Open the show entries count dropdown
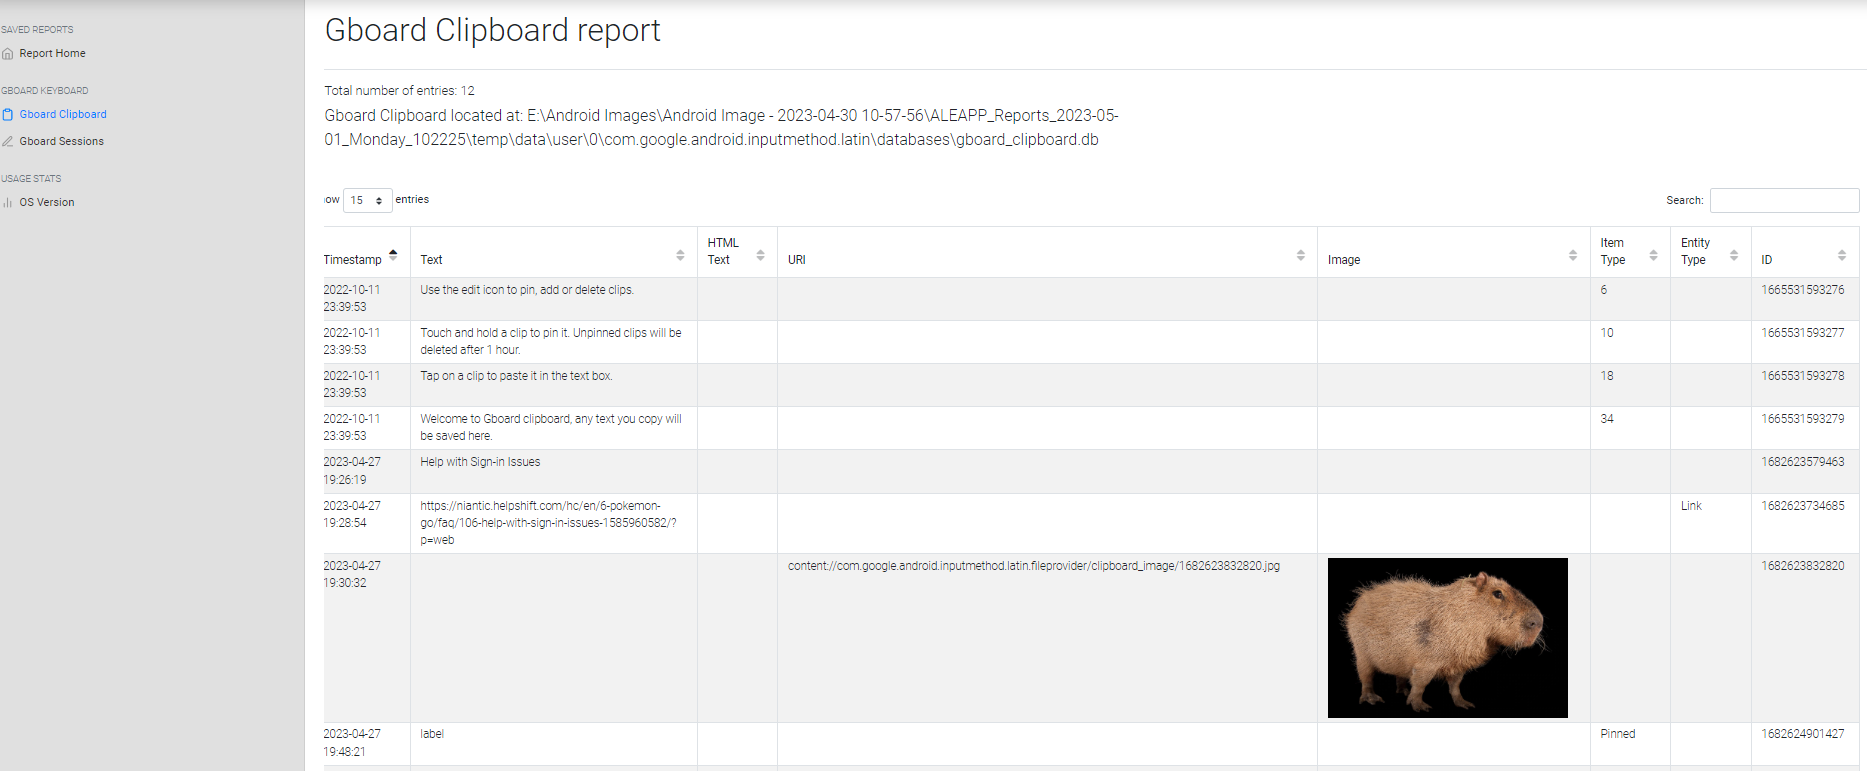The height and width of the screenshot is (771, 1867). (x=367, y=200)
